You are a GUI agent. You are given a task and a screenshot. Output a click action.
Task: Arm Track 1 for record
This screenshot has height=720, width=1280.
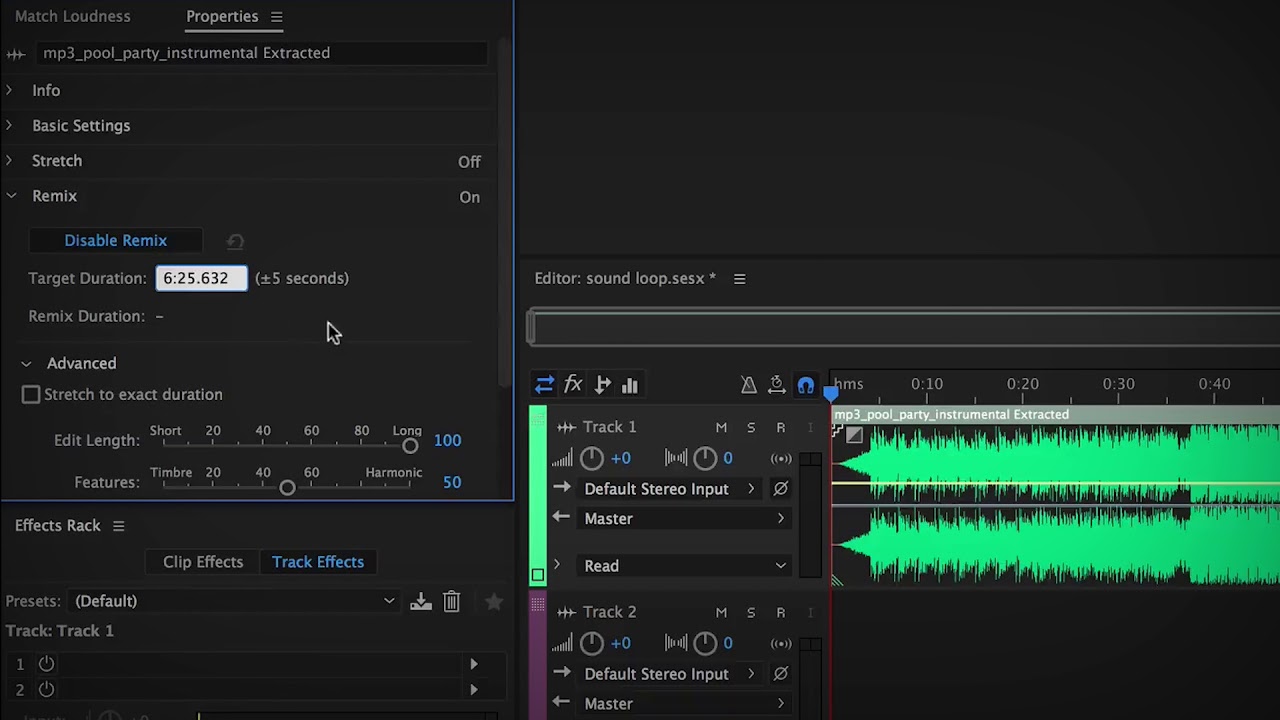point(781,428)
